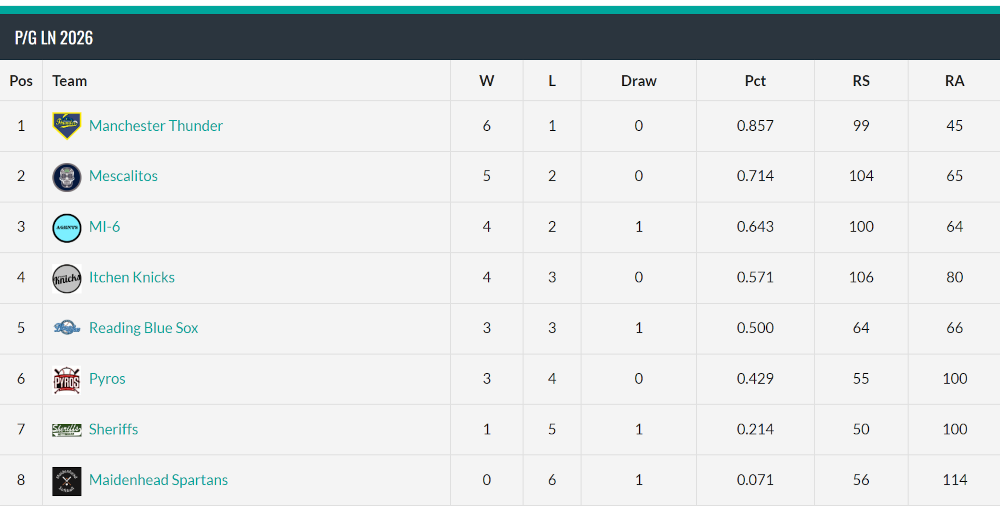The height and width of the screenshot is (511, 1000).
Task: Click the Itchen Knicks grey logo
Action: click(66, 278)
